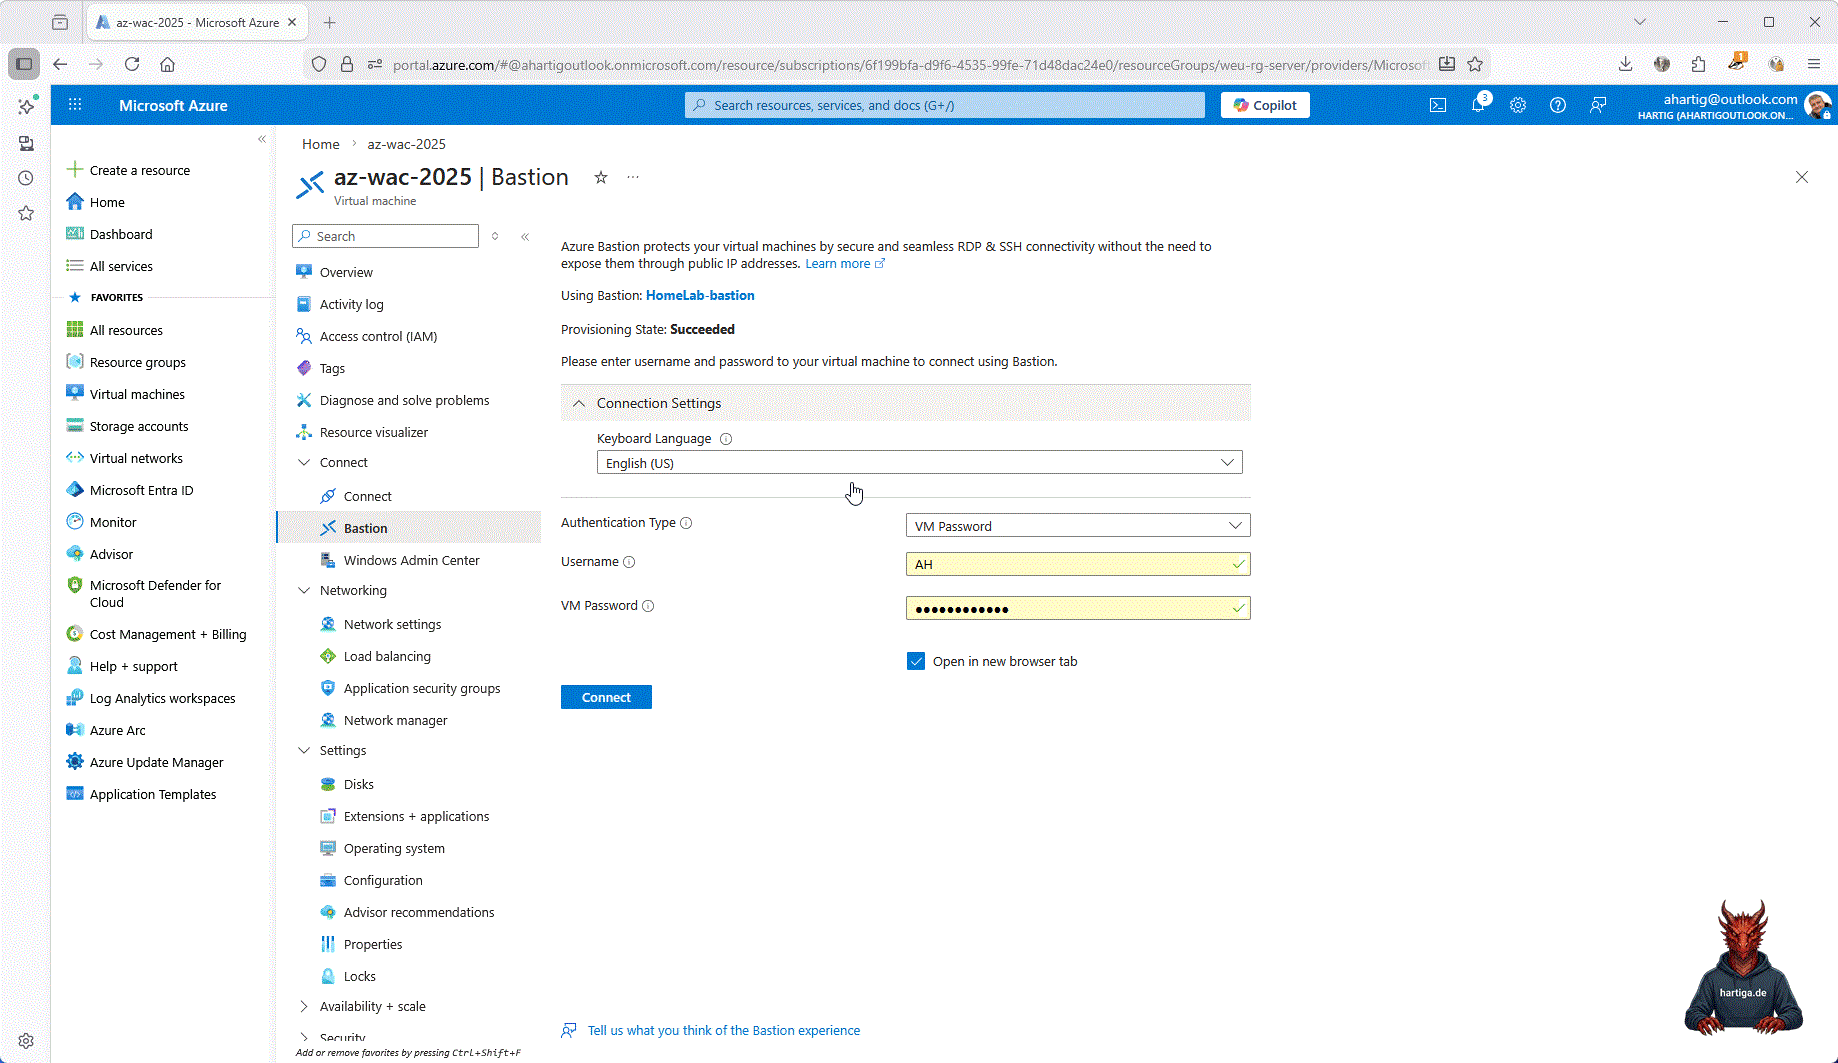Viewport: 1838px width, 1063px height.
Task: Click the Connect button
Action: [x=606, y=697]
